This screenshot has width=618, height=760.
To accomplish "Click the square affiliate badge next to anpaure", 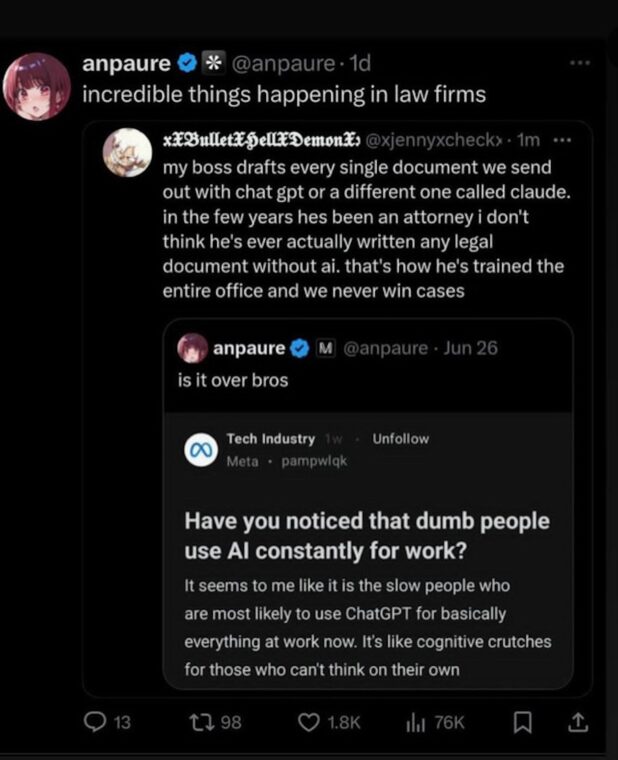I will [212, 64].
